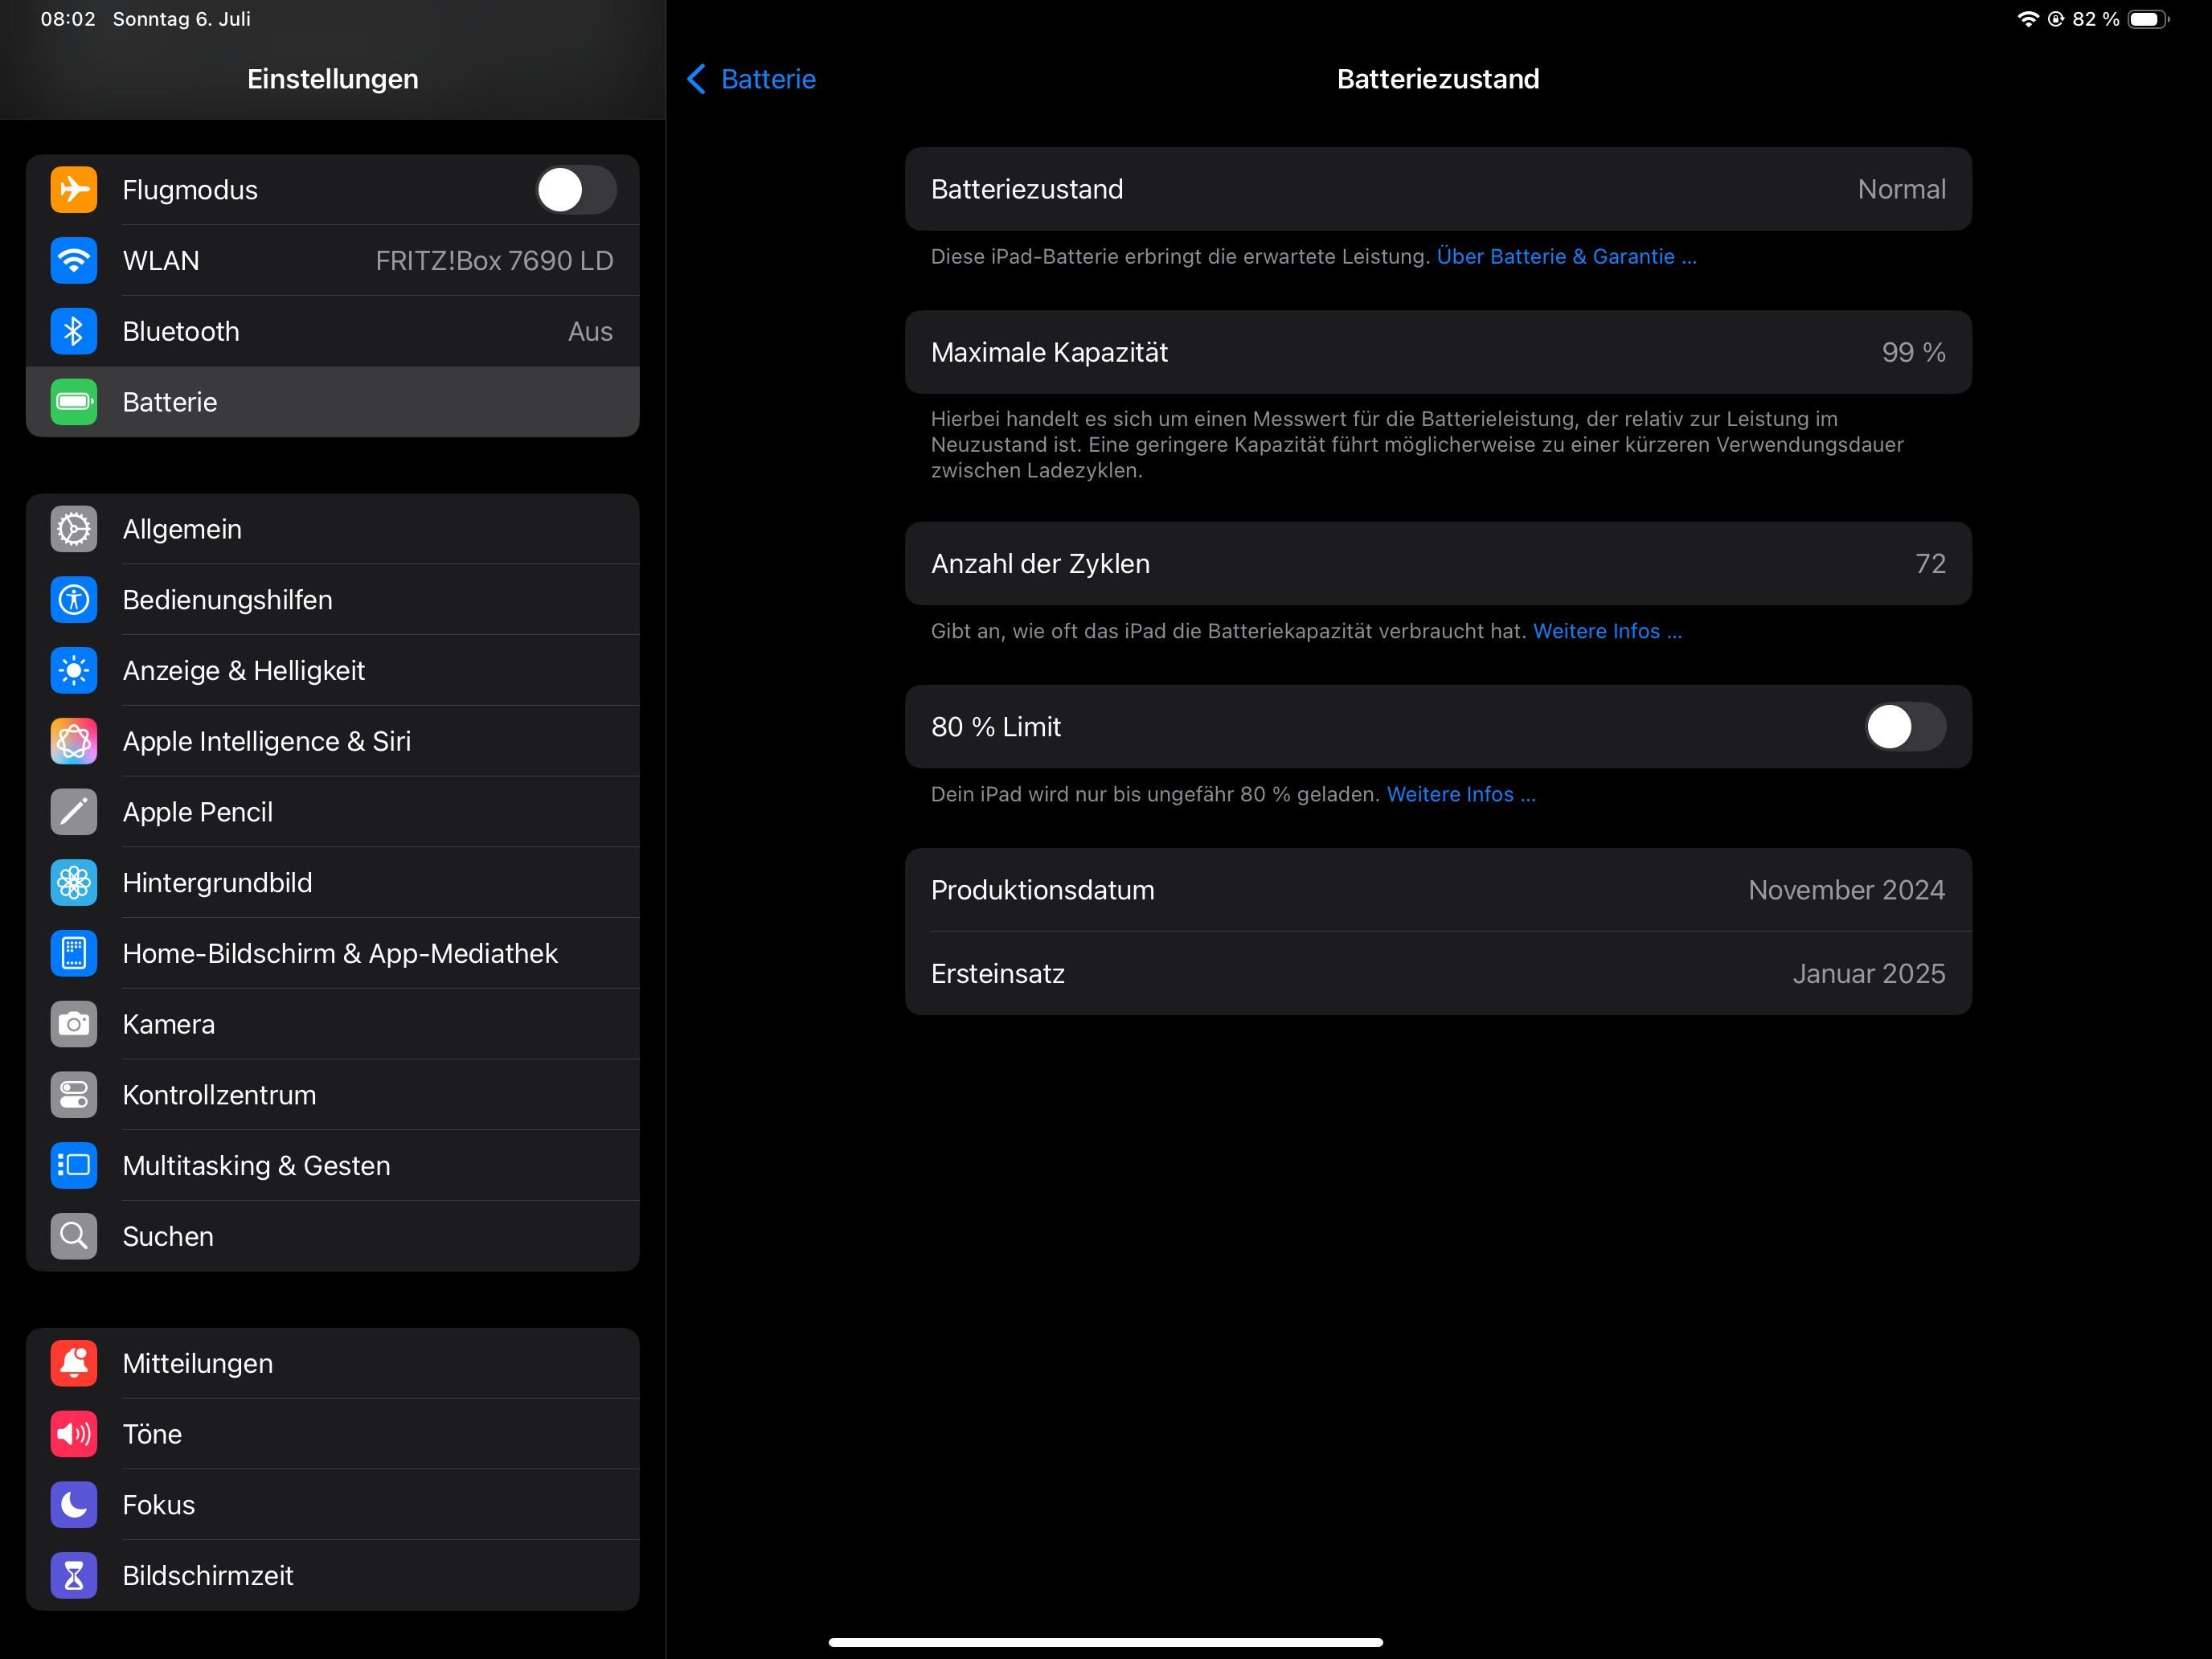This screenshot has height=1659, width=2212.
Task: Open Hintergrundbild flower icon
Action: (x=74, y=883)
